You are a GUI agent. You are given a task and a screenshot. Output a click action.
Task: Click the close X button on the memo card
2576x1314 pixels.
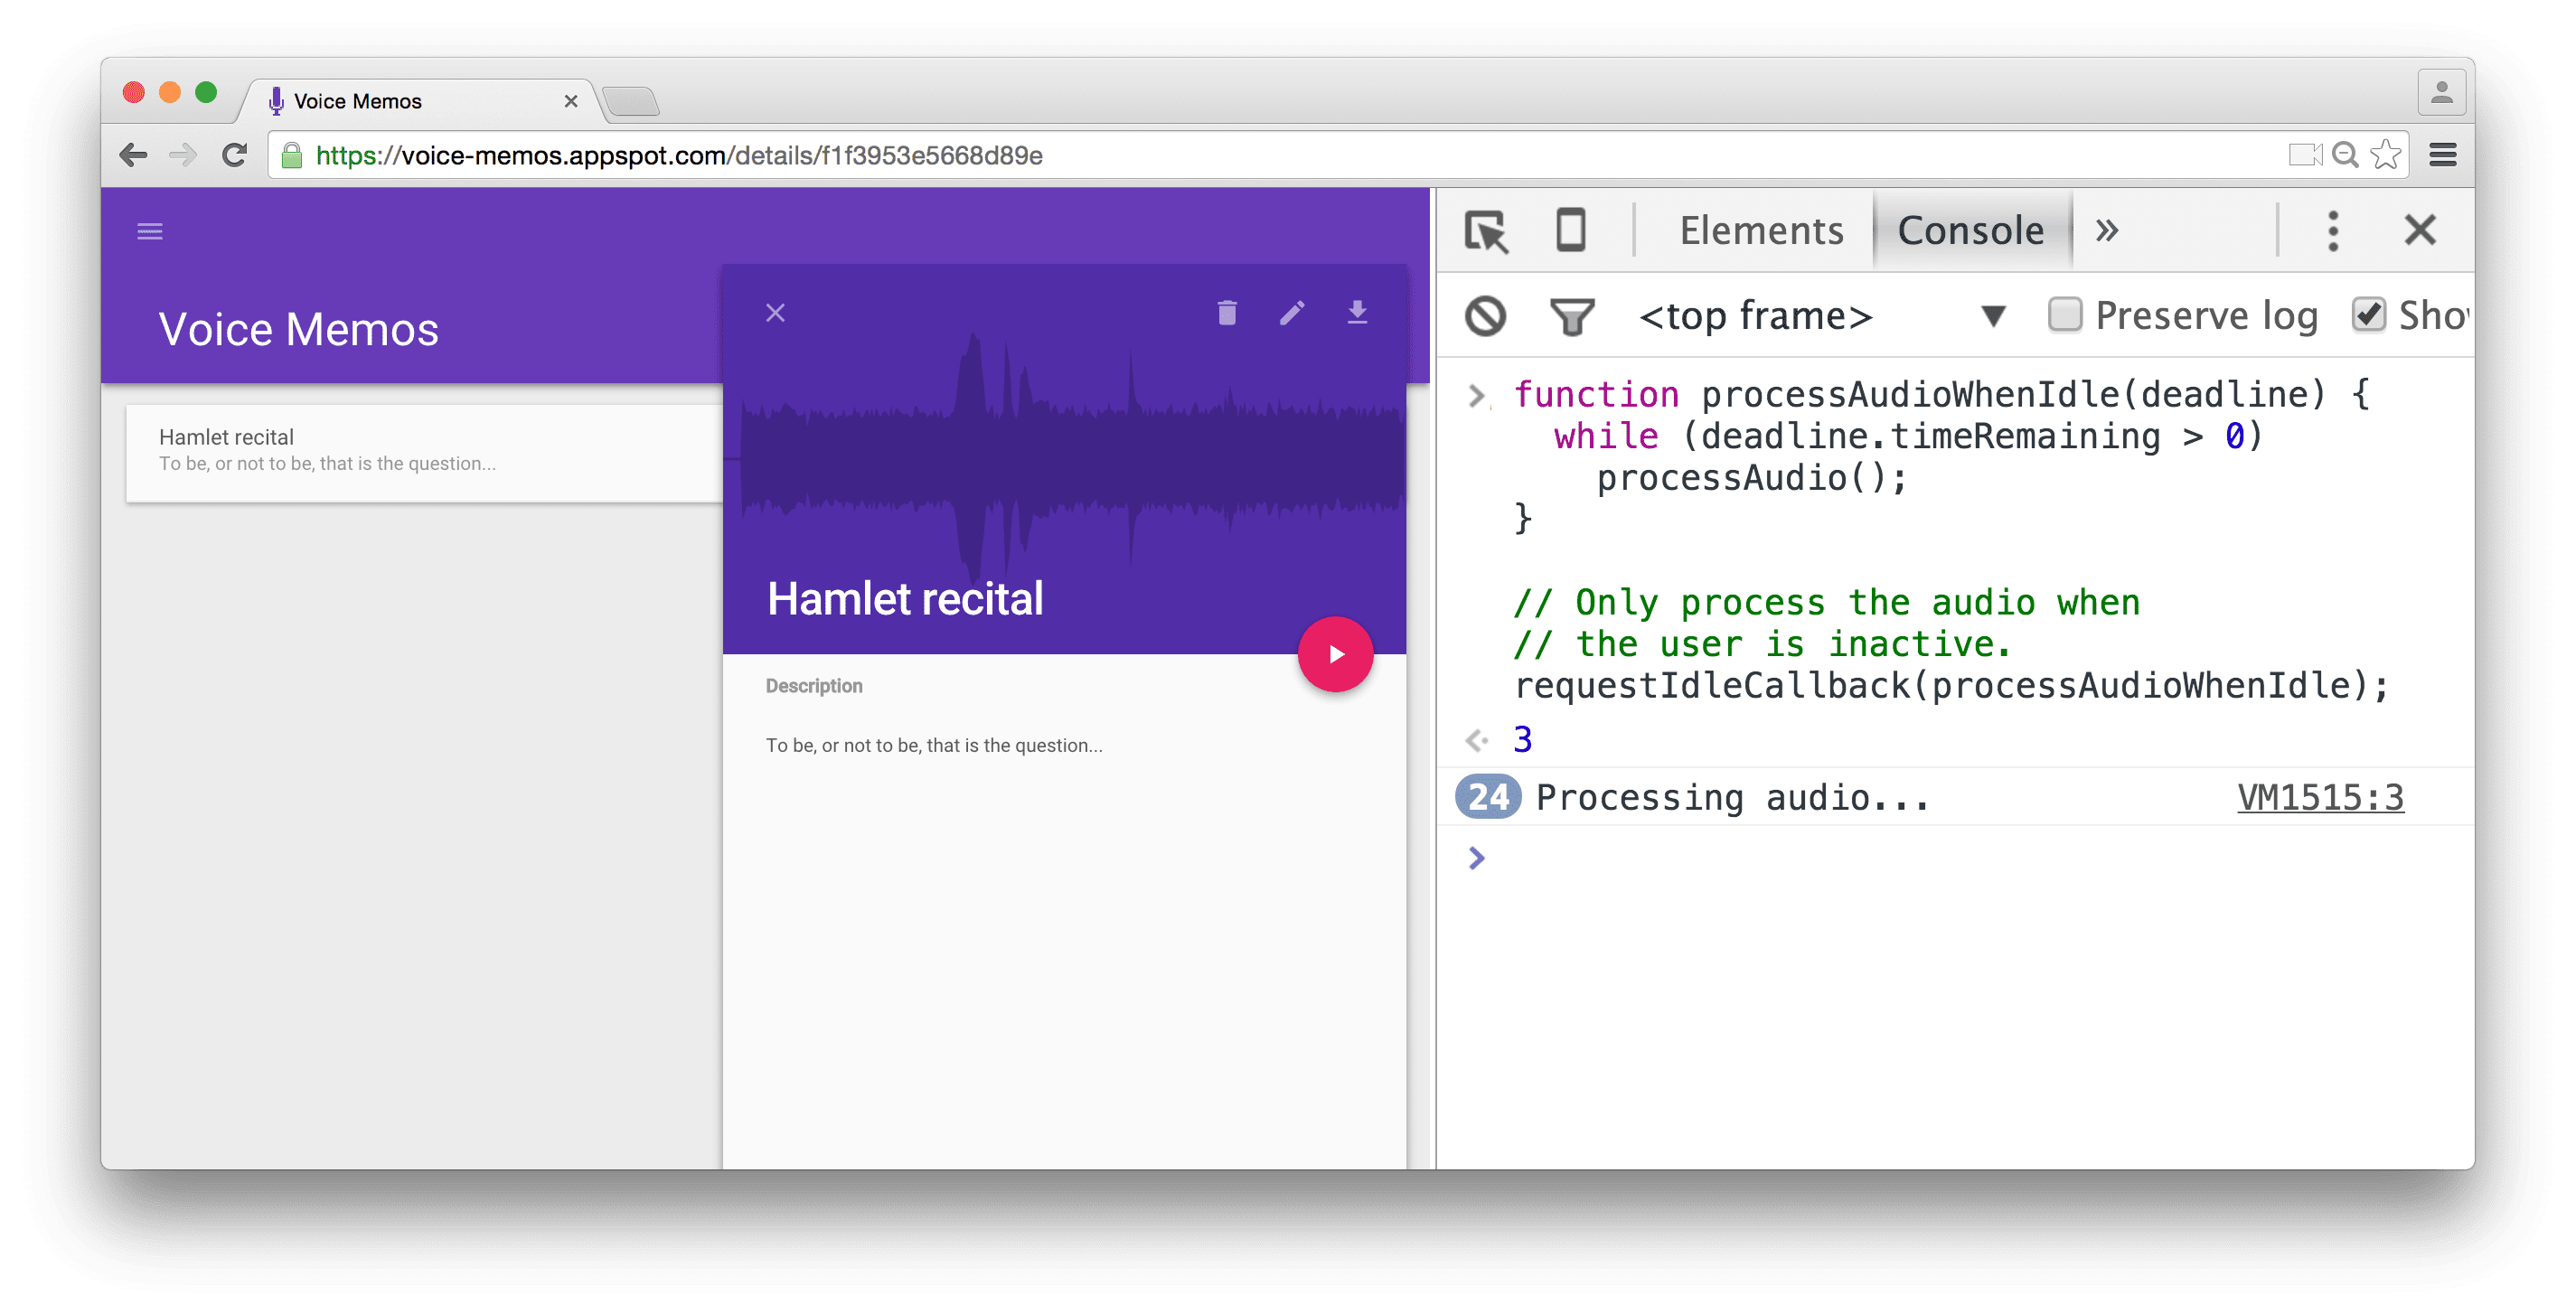(x=773, y=312)
